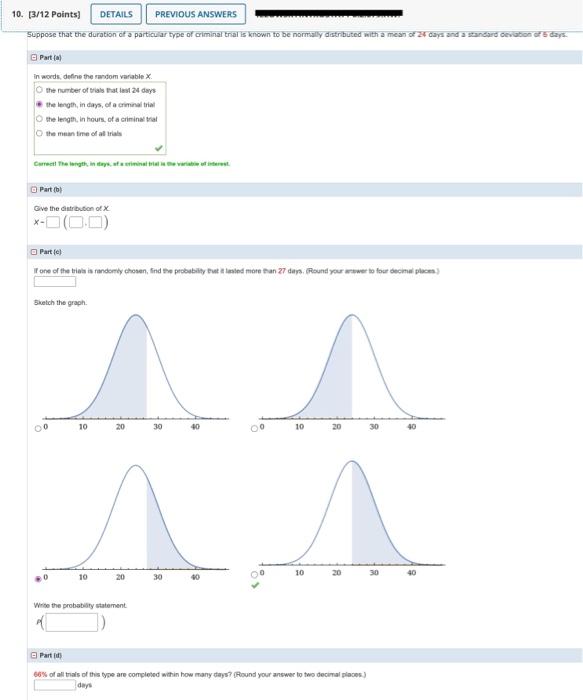This screenshot has width=583, height=700.
Task: Choose the upper graph shaded left of the mean
Action: (254, 429)
